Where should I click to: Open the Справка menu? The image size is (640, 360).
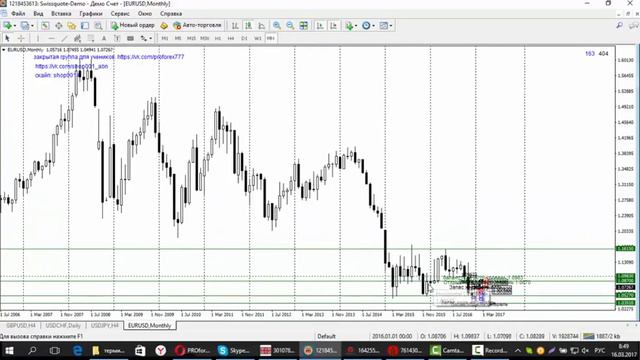click(x=171, y=13)
